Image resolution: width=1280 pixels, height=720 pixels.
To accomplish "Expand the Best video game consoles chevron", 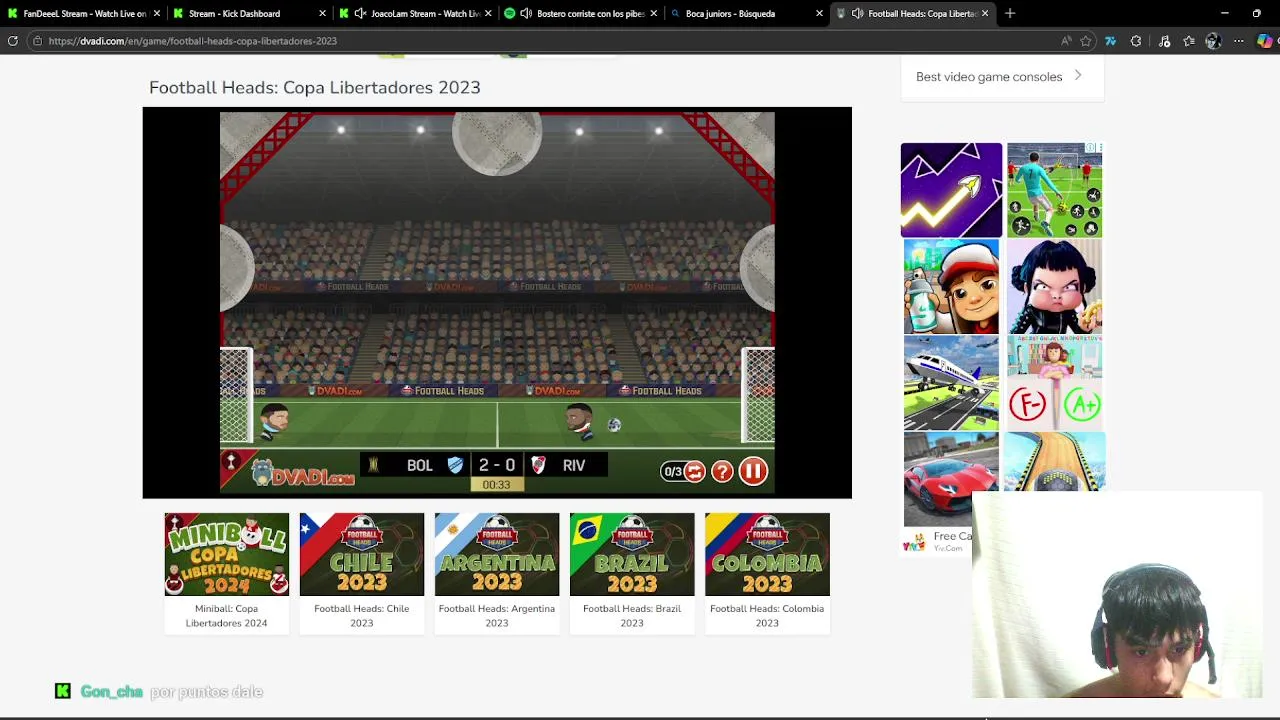I will (1078, 76).
